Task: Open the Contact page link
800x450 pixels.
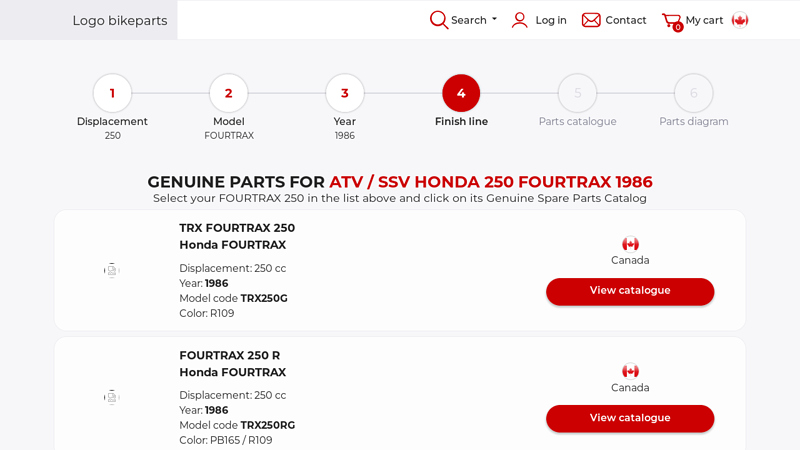Action: click(626, 20)
